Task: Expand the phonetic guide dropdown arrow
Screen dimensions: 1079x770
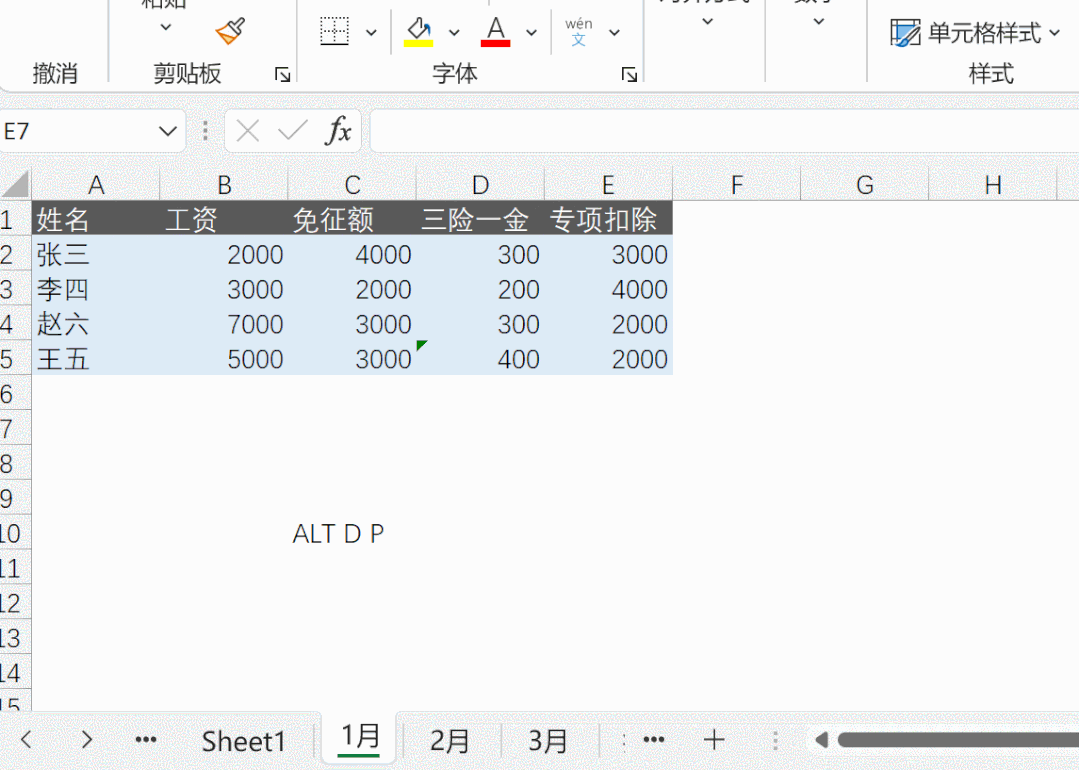Action: pos(615,32)
